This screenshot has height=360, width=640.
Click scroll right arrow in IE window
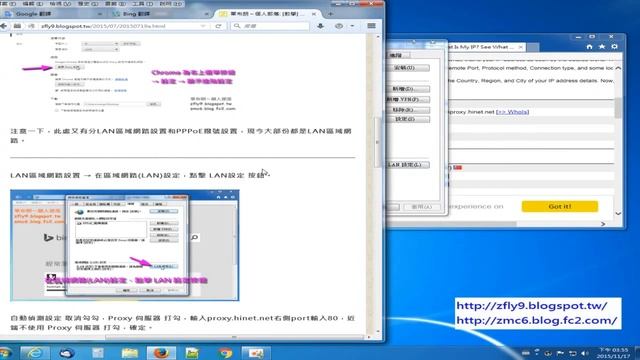click(x=603, y=224)
